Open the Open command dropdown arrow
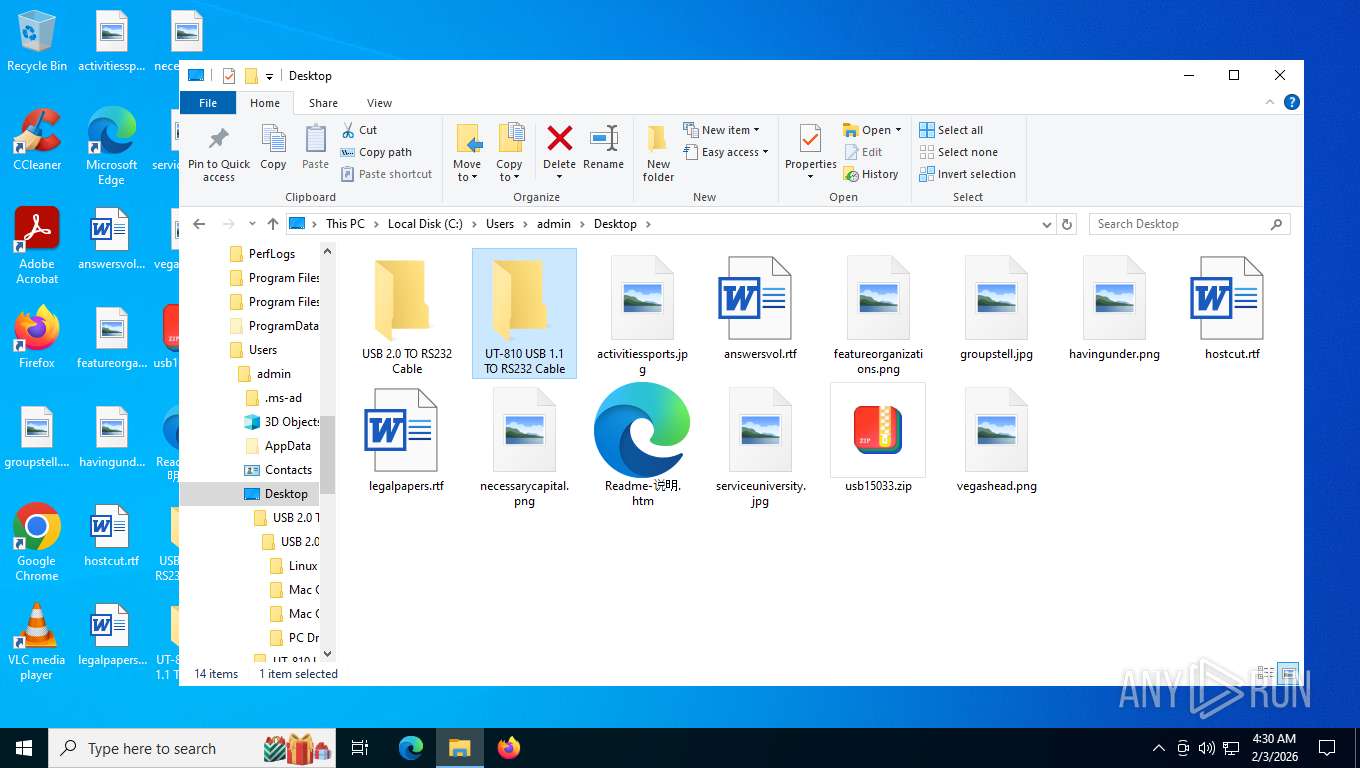 [898, 130]
